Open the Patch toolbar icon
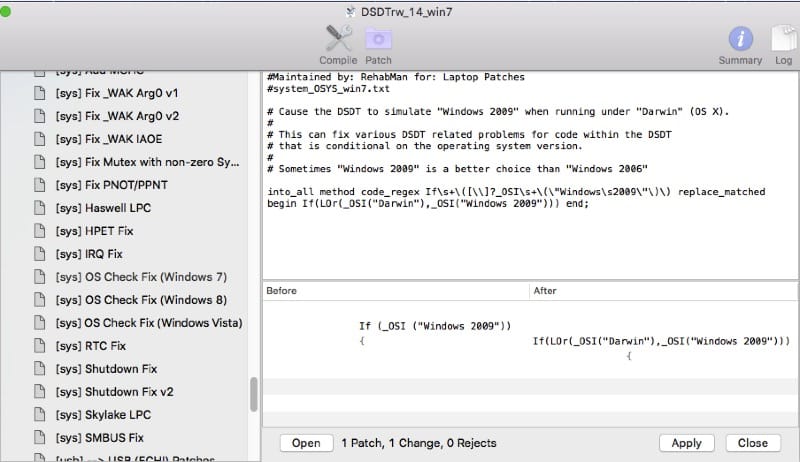800x462 pixels. (x=378, y=40)
